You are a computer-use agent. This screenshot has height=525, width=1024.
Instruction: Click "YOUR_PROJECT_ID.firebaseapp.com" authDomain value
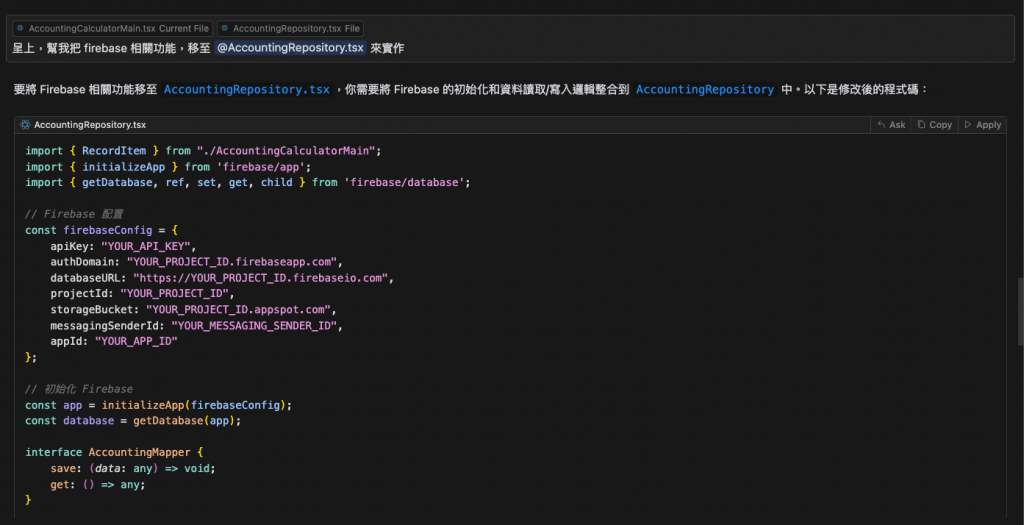coord(232,262)
